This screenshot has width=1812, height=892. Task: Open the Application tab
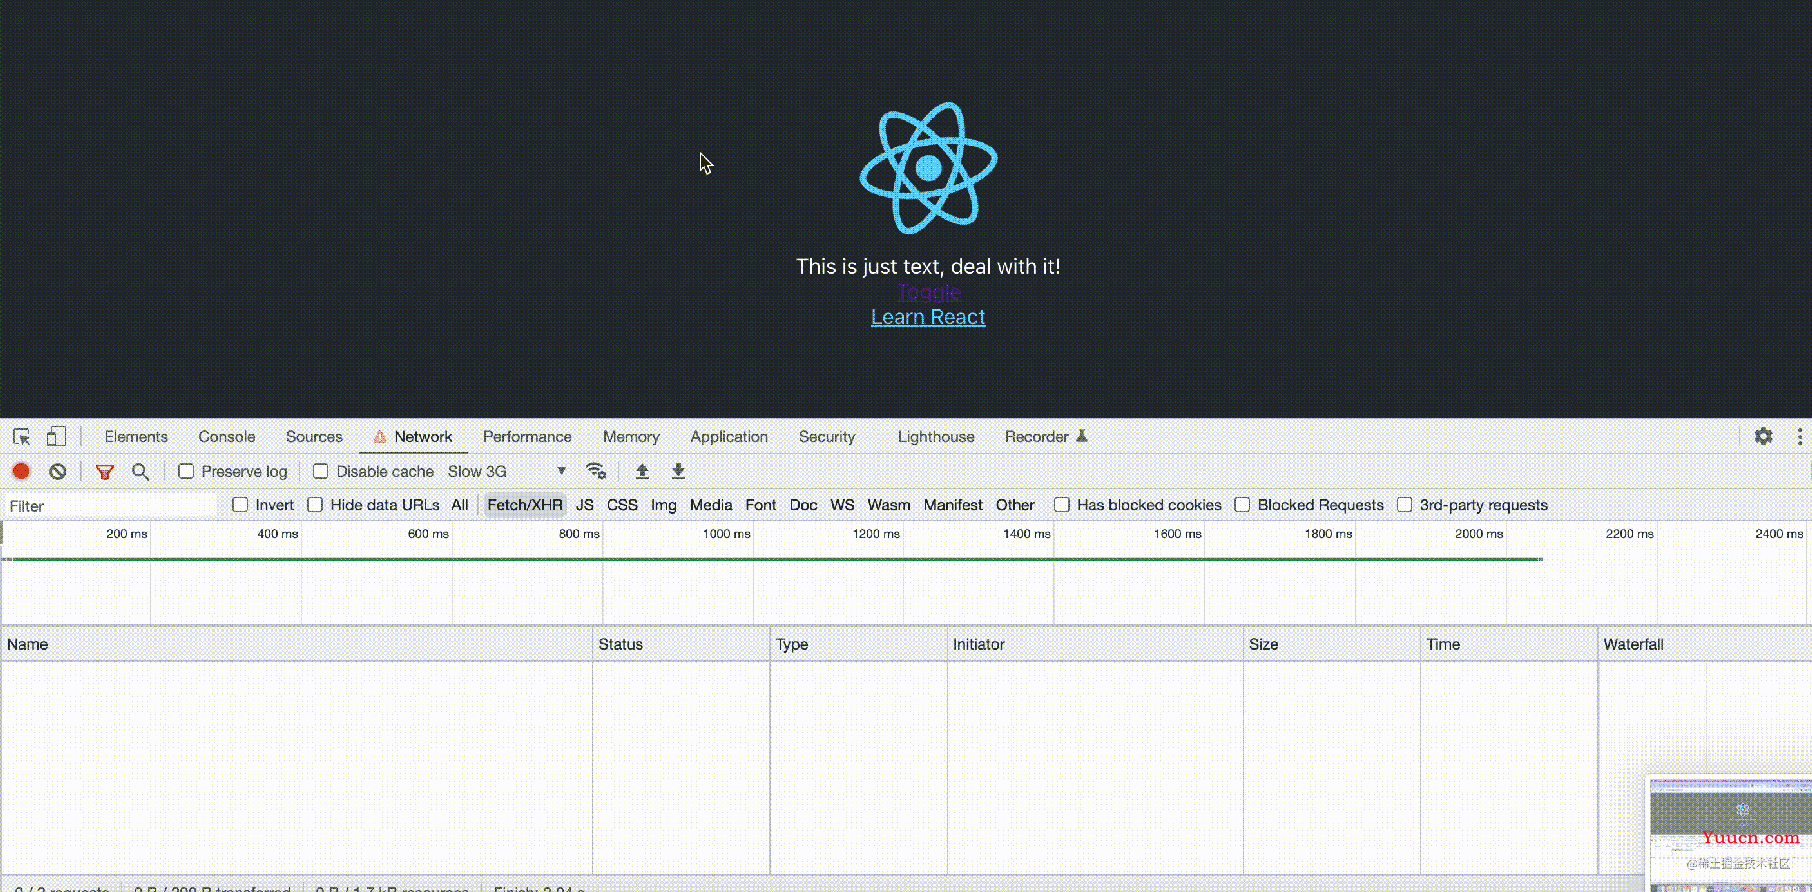(729, 437)
